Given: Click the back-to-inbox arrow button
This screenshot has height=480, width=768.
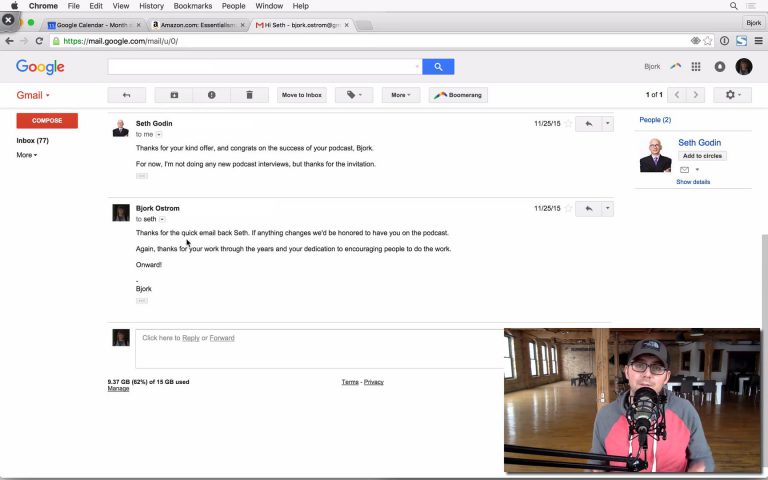Looking at the screenshot, I should click(126, 95).
